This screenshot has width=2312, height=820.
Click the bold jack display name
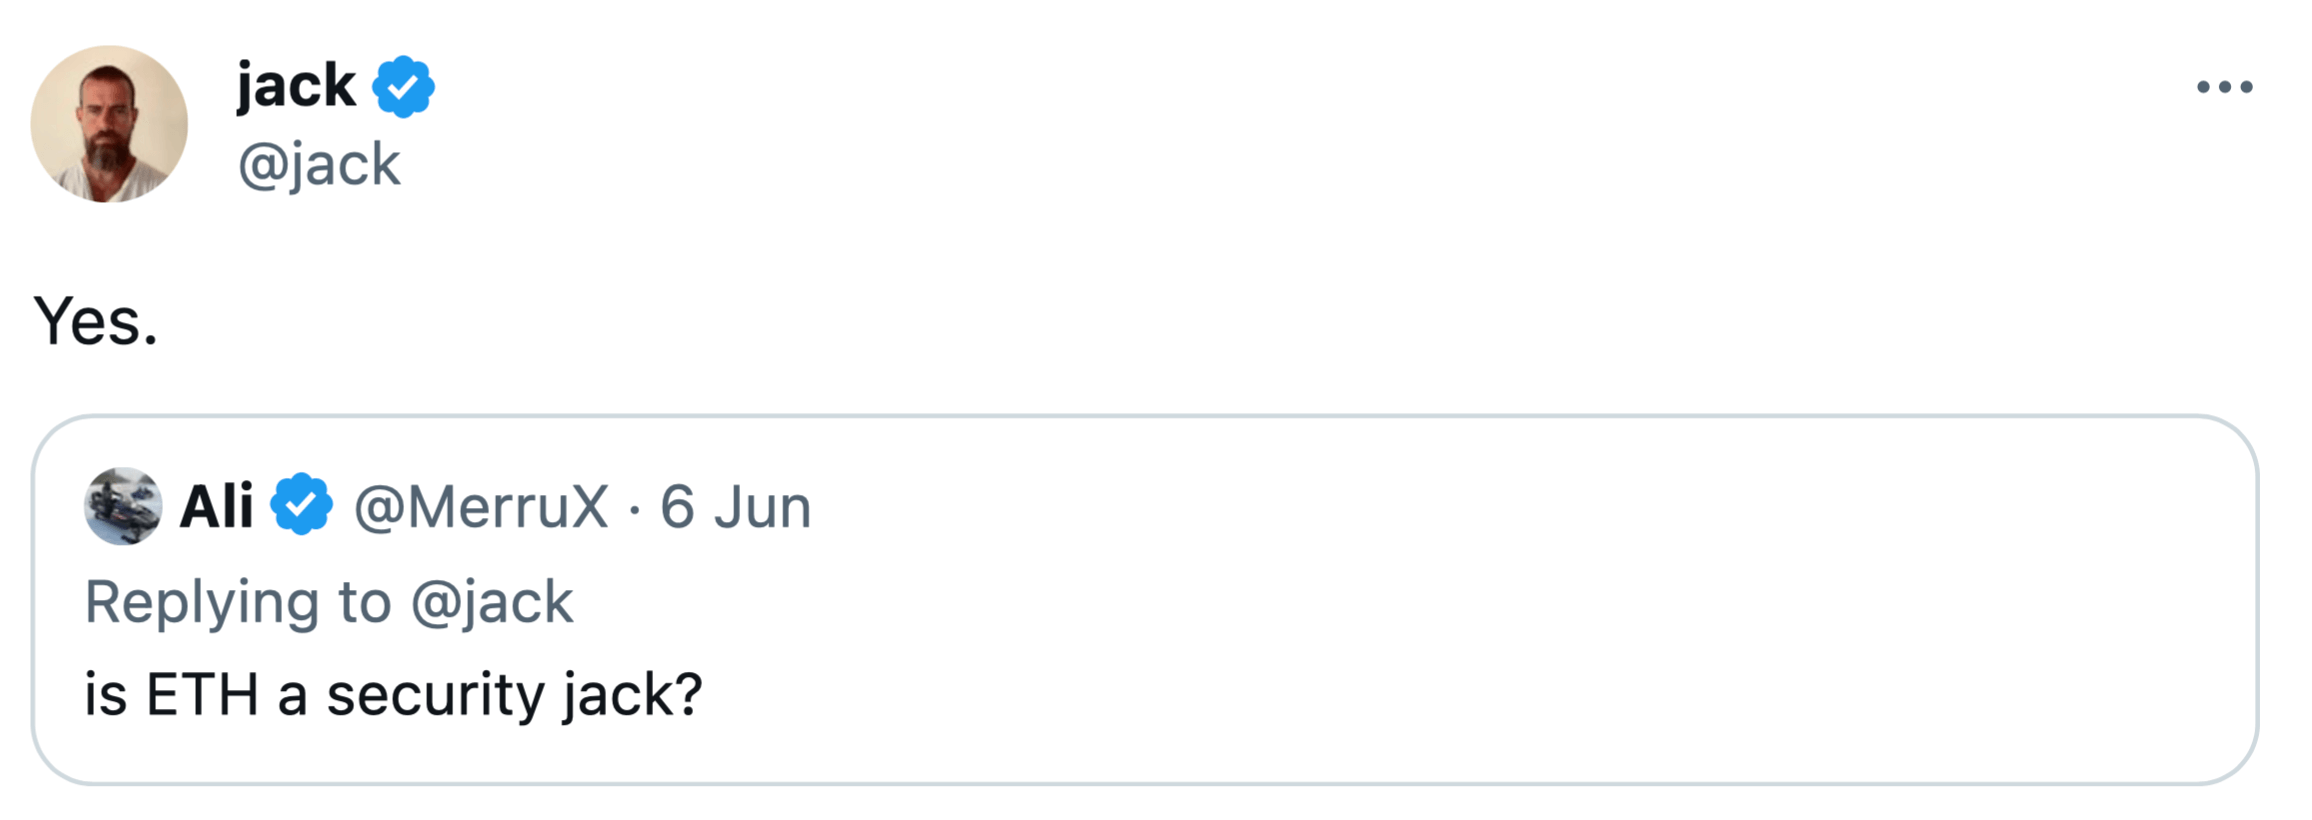296,86
